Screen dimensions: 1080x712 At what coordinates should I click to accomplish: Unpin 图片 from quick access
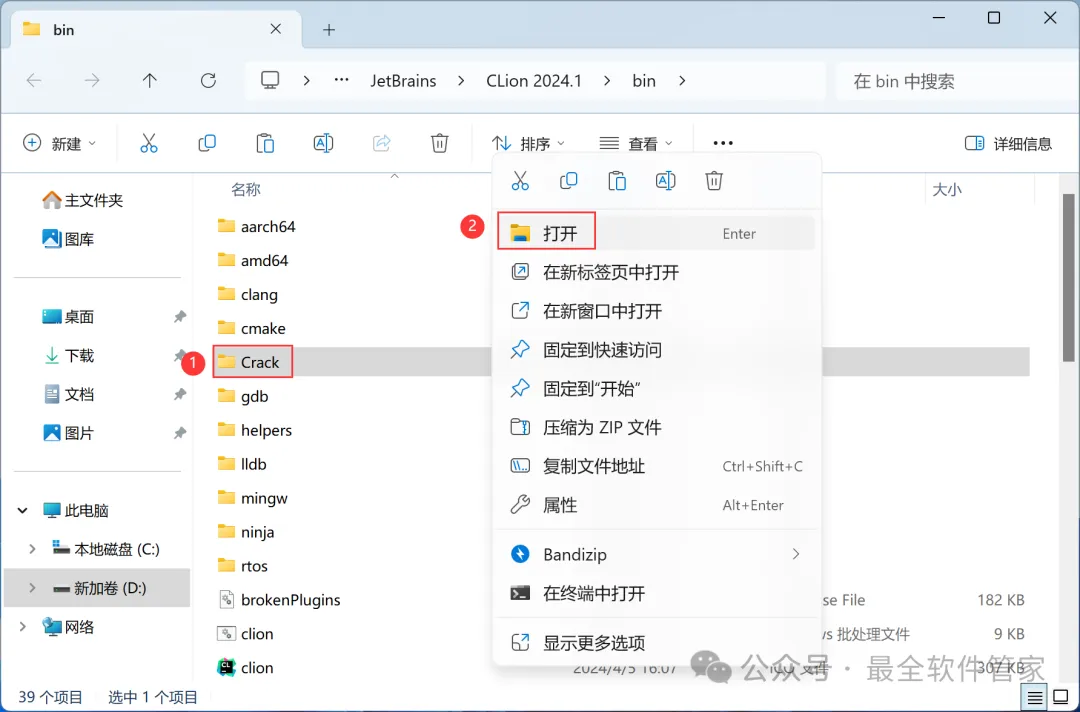(x=180, y=433)
